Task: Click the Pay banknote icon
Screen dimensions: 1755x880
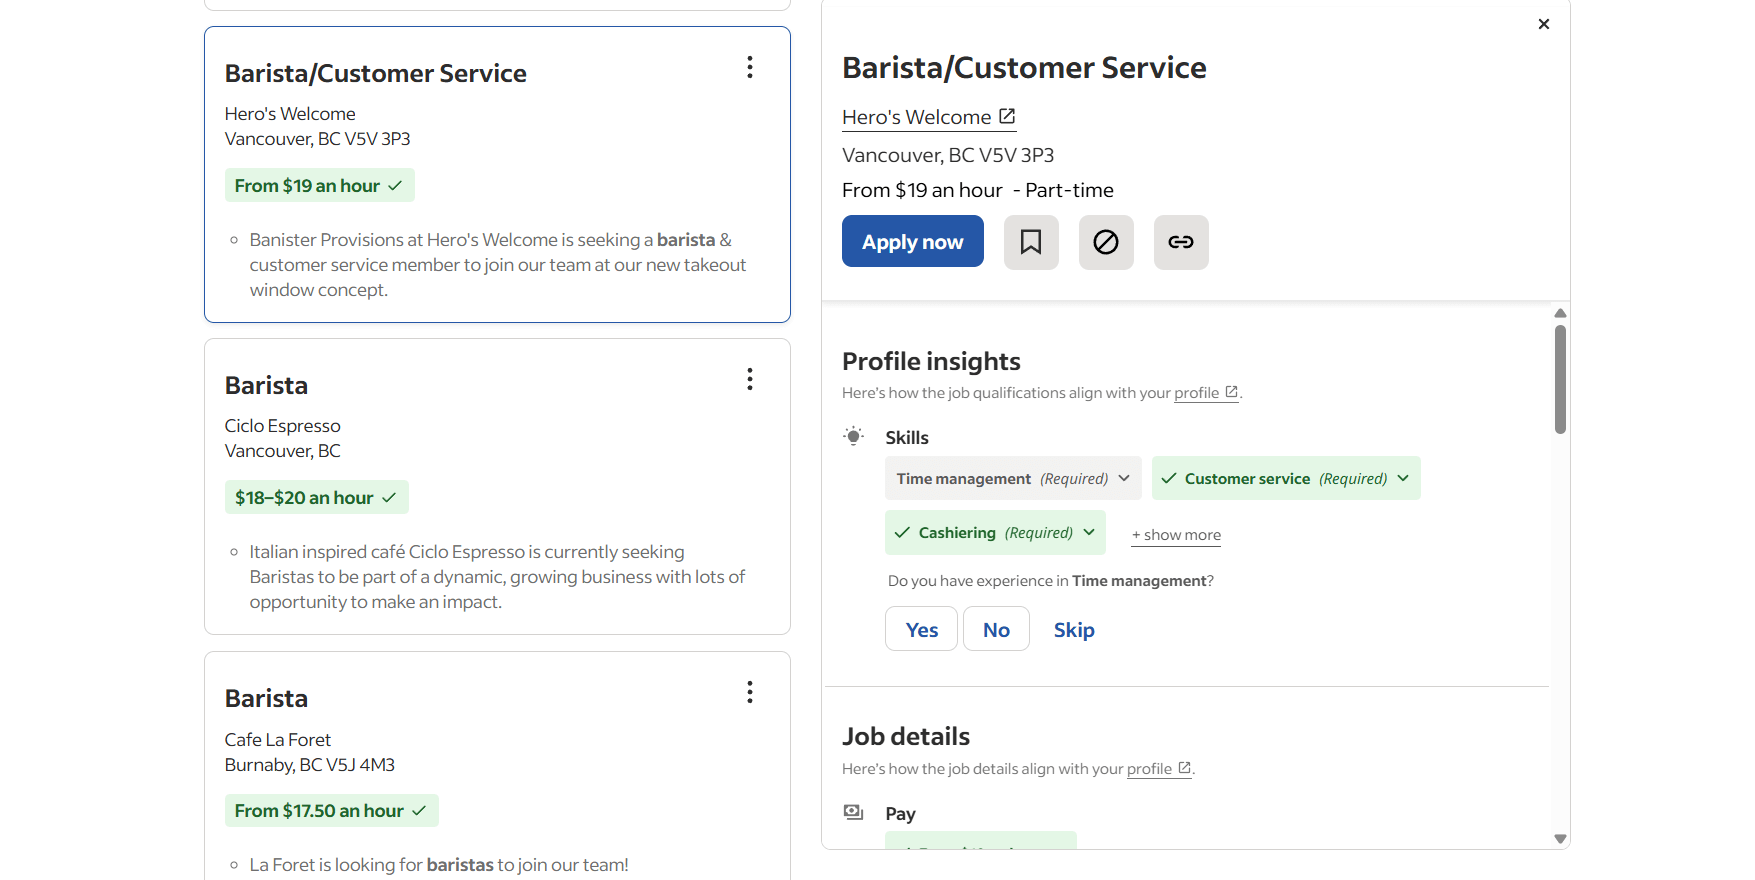Action: click(854, 812)
